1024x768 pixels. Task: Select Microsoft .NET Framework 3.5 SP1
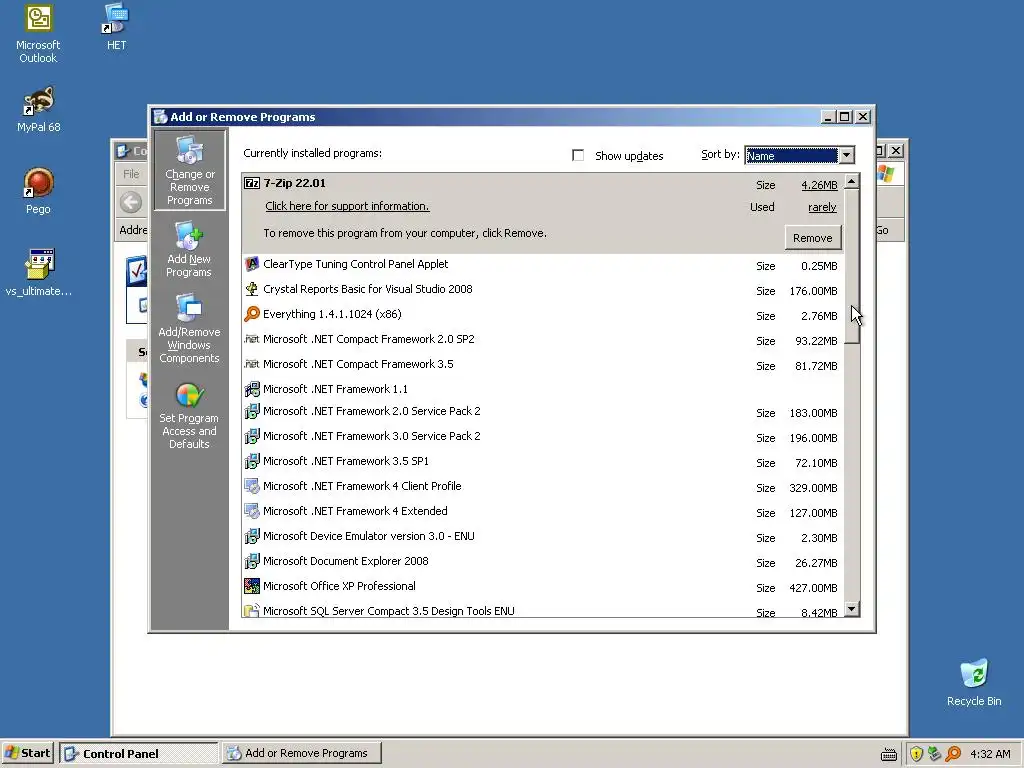542,462
